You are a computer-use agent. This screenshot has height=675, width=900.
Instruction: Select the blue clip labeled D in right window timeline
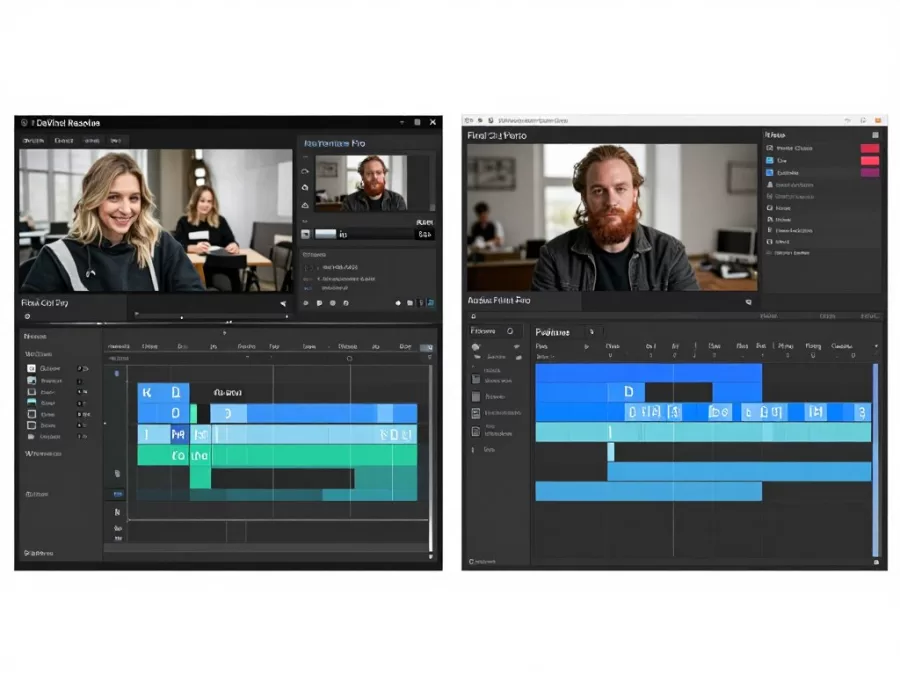627,391
